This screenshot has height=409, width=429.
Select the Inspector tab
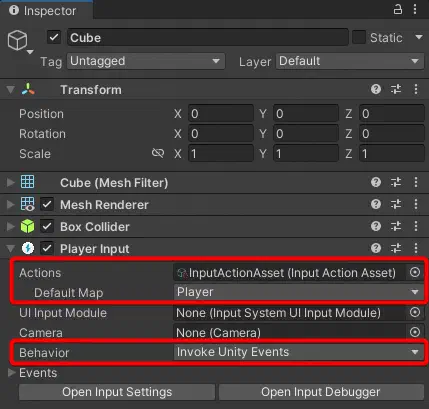click(x=43, y=11)
